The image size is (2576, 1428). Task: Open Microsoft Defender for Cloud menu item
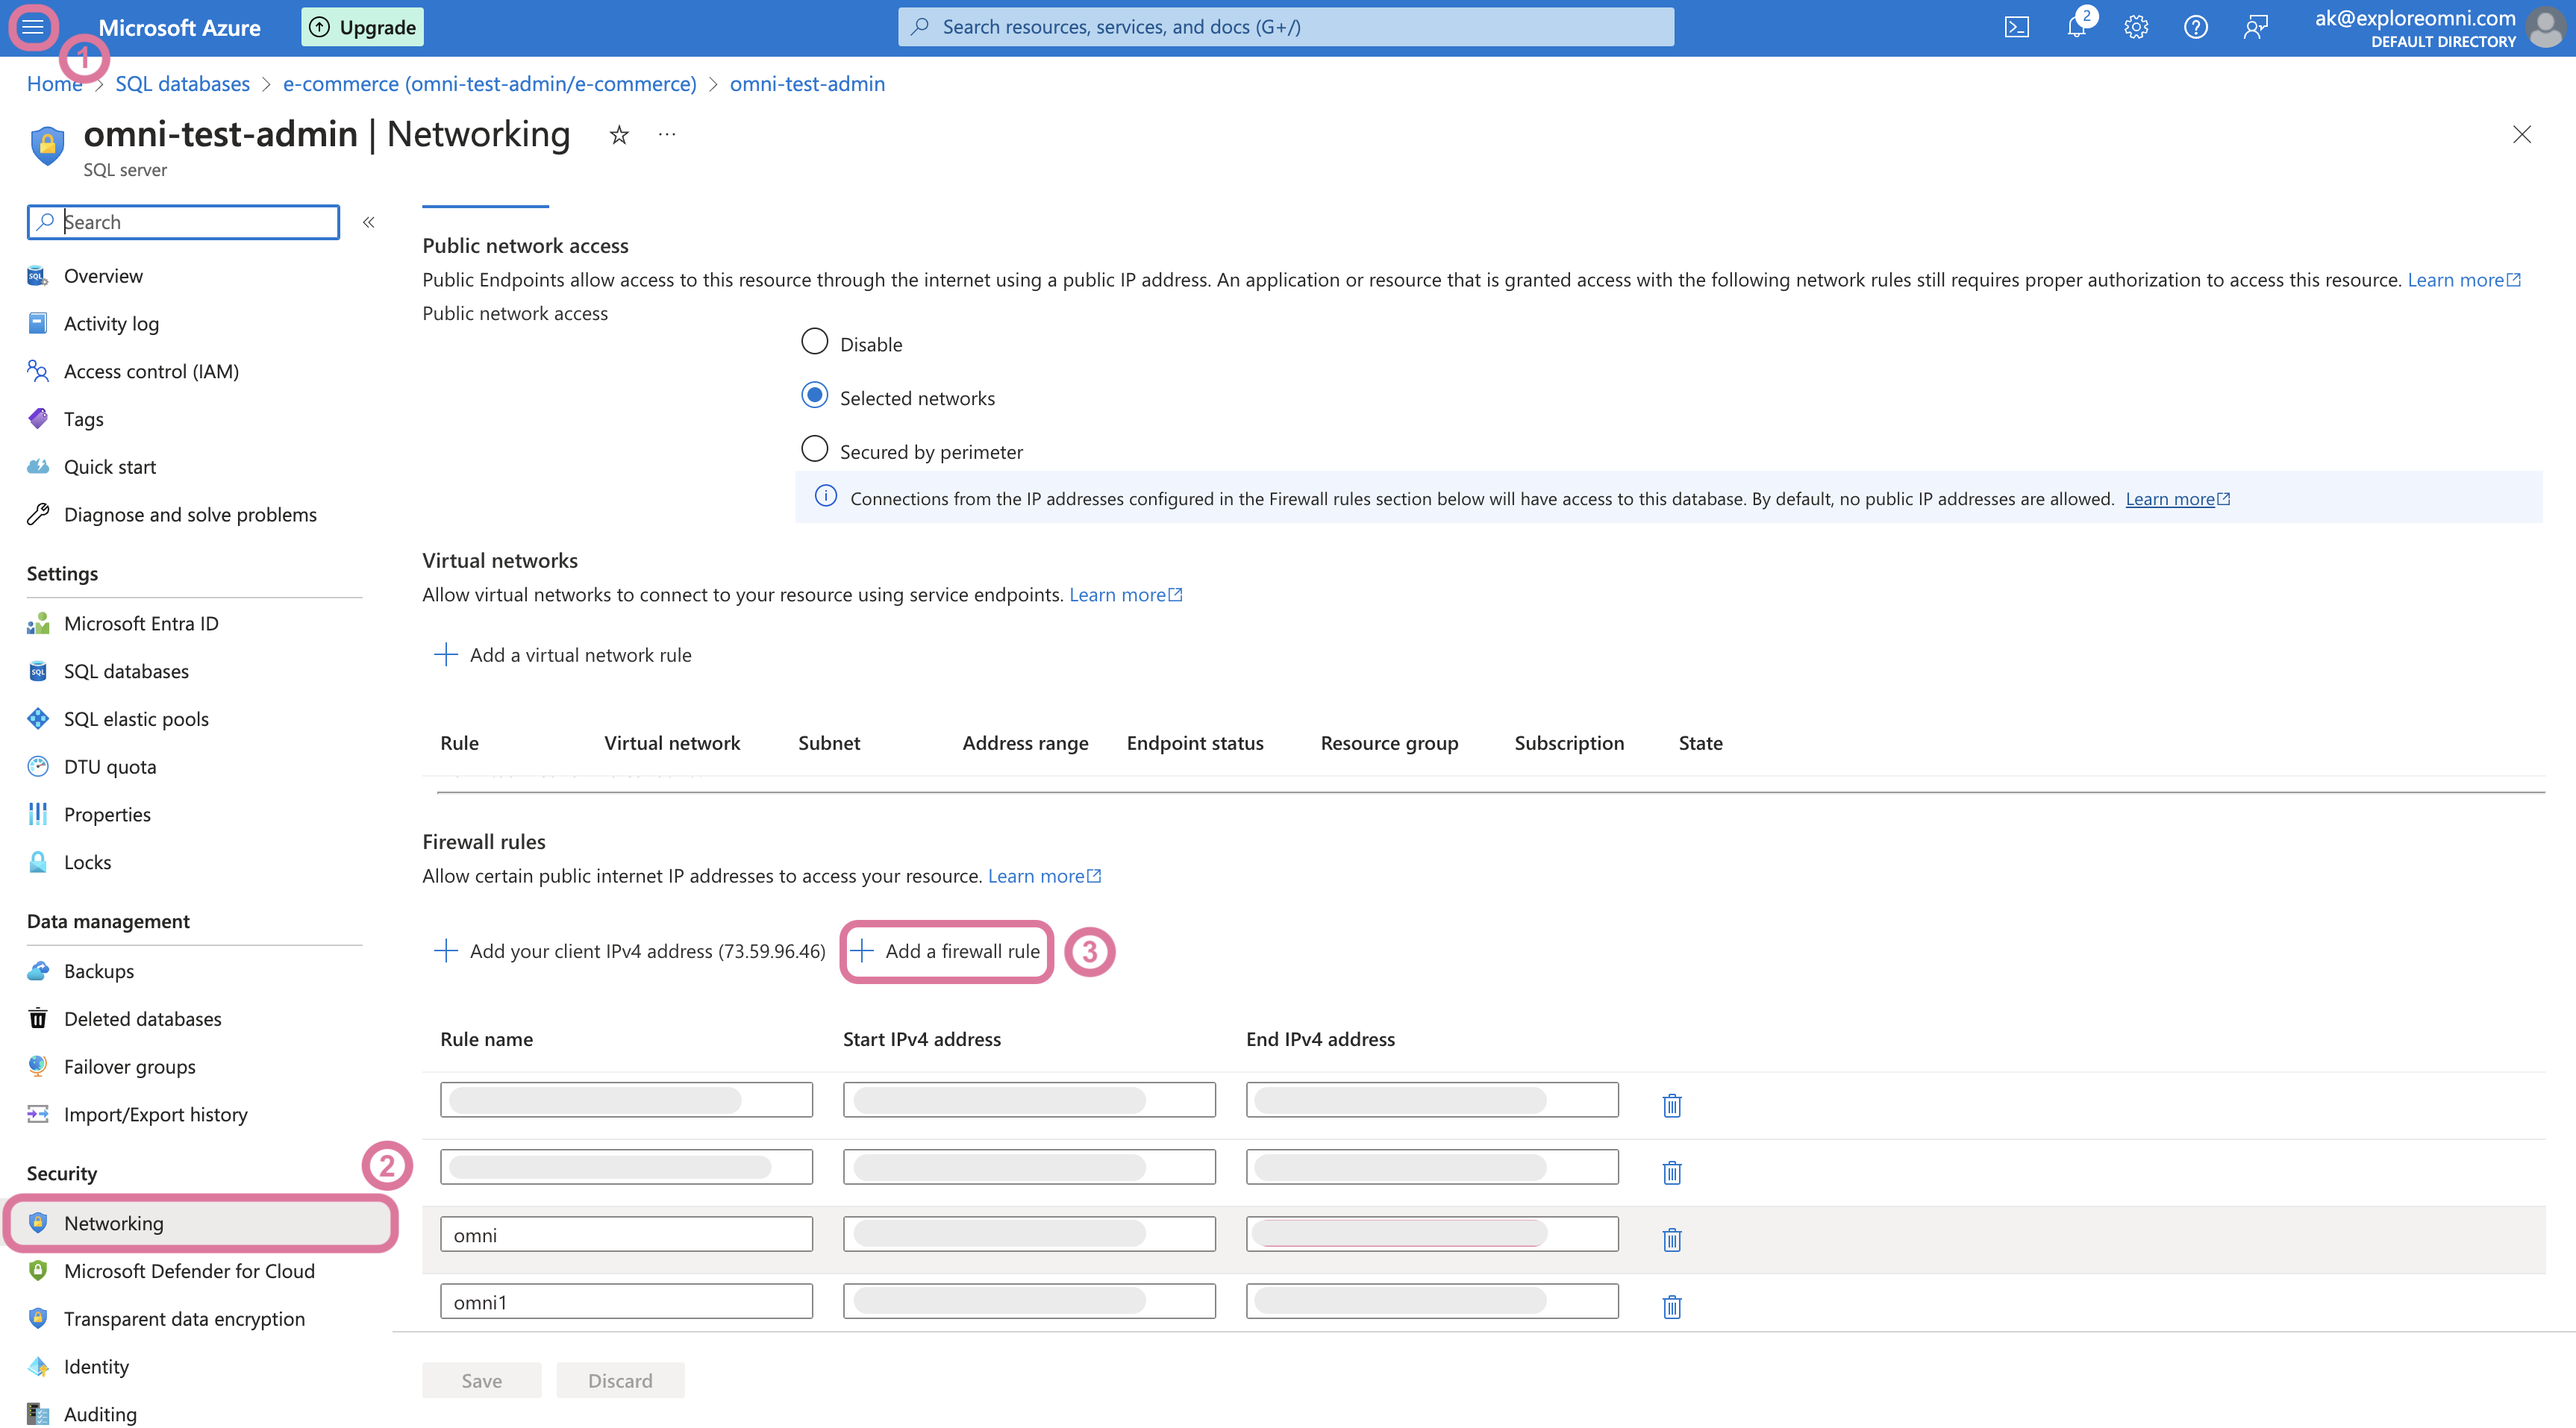tap(189, 1270)
